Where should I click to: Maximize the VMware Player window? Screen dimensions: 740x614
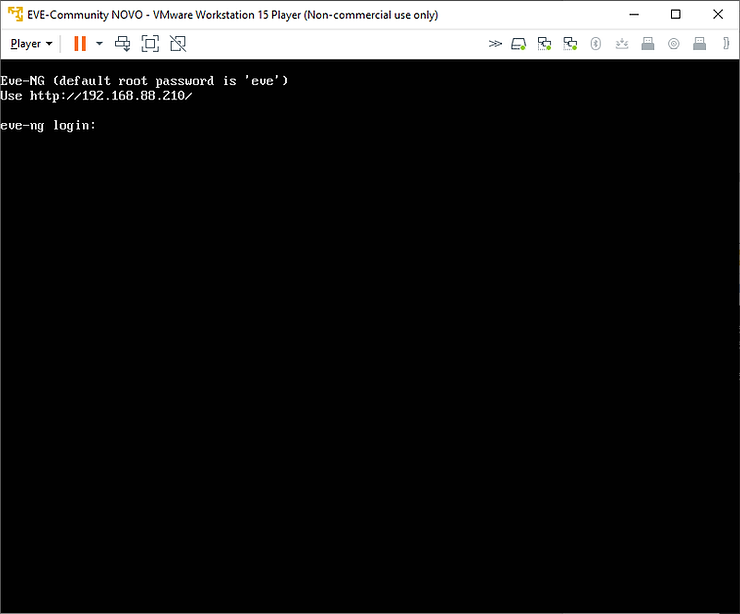[x=675, y=15]
